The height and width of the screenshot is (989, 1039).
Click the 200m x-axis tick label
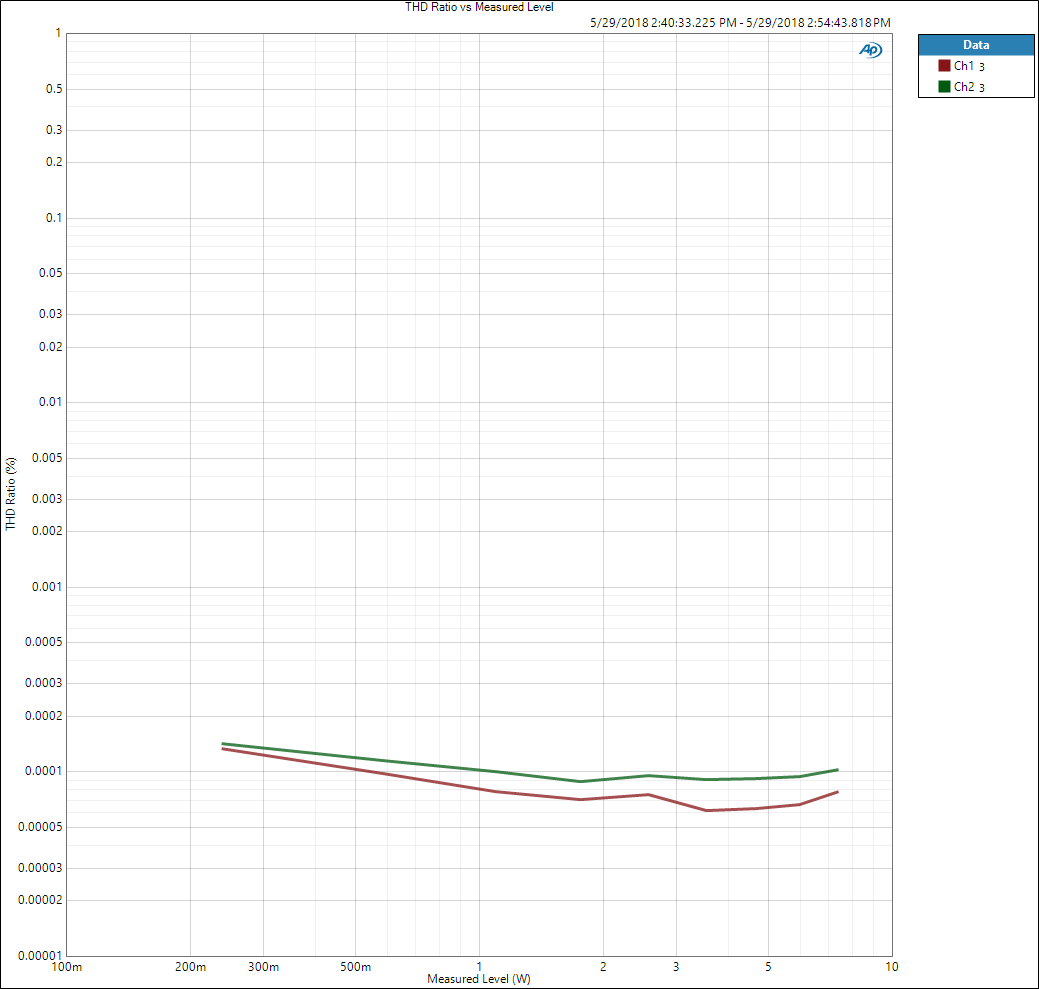click(190, 967)
